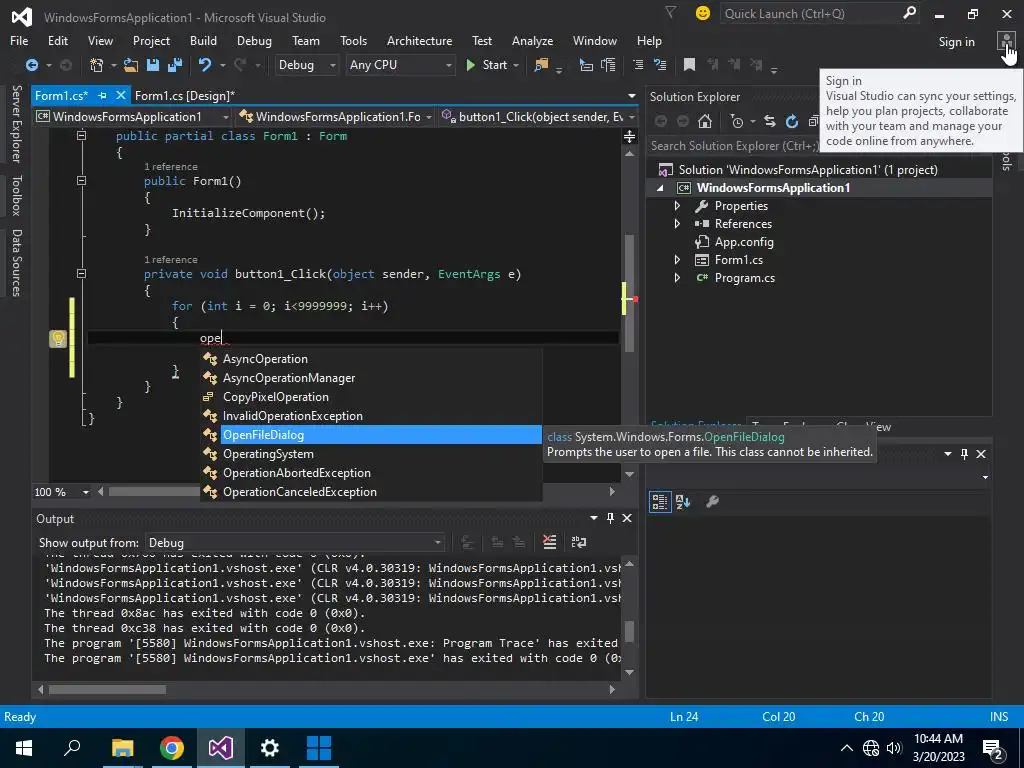Viewport: 1024px width, 768px height.
Task: Expand the Form1.cs node
Action: tap(677, 260)
